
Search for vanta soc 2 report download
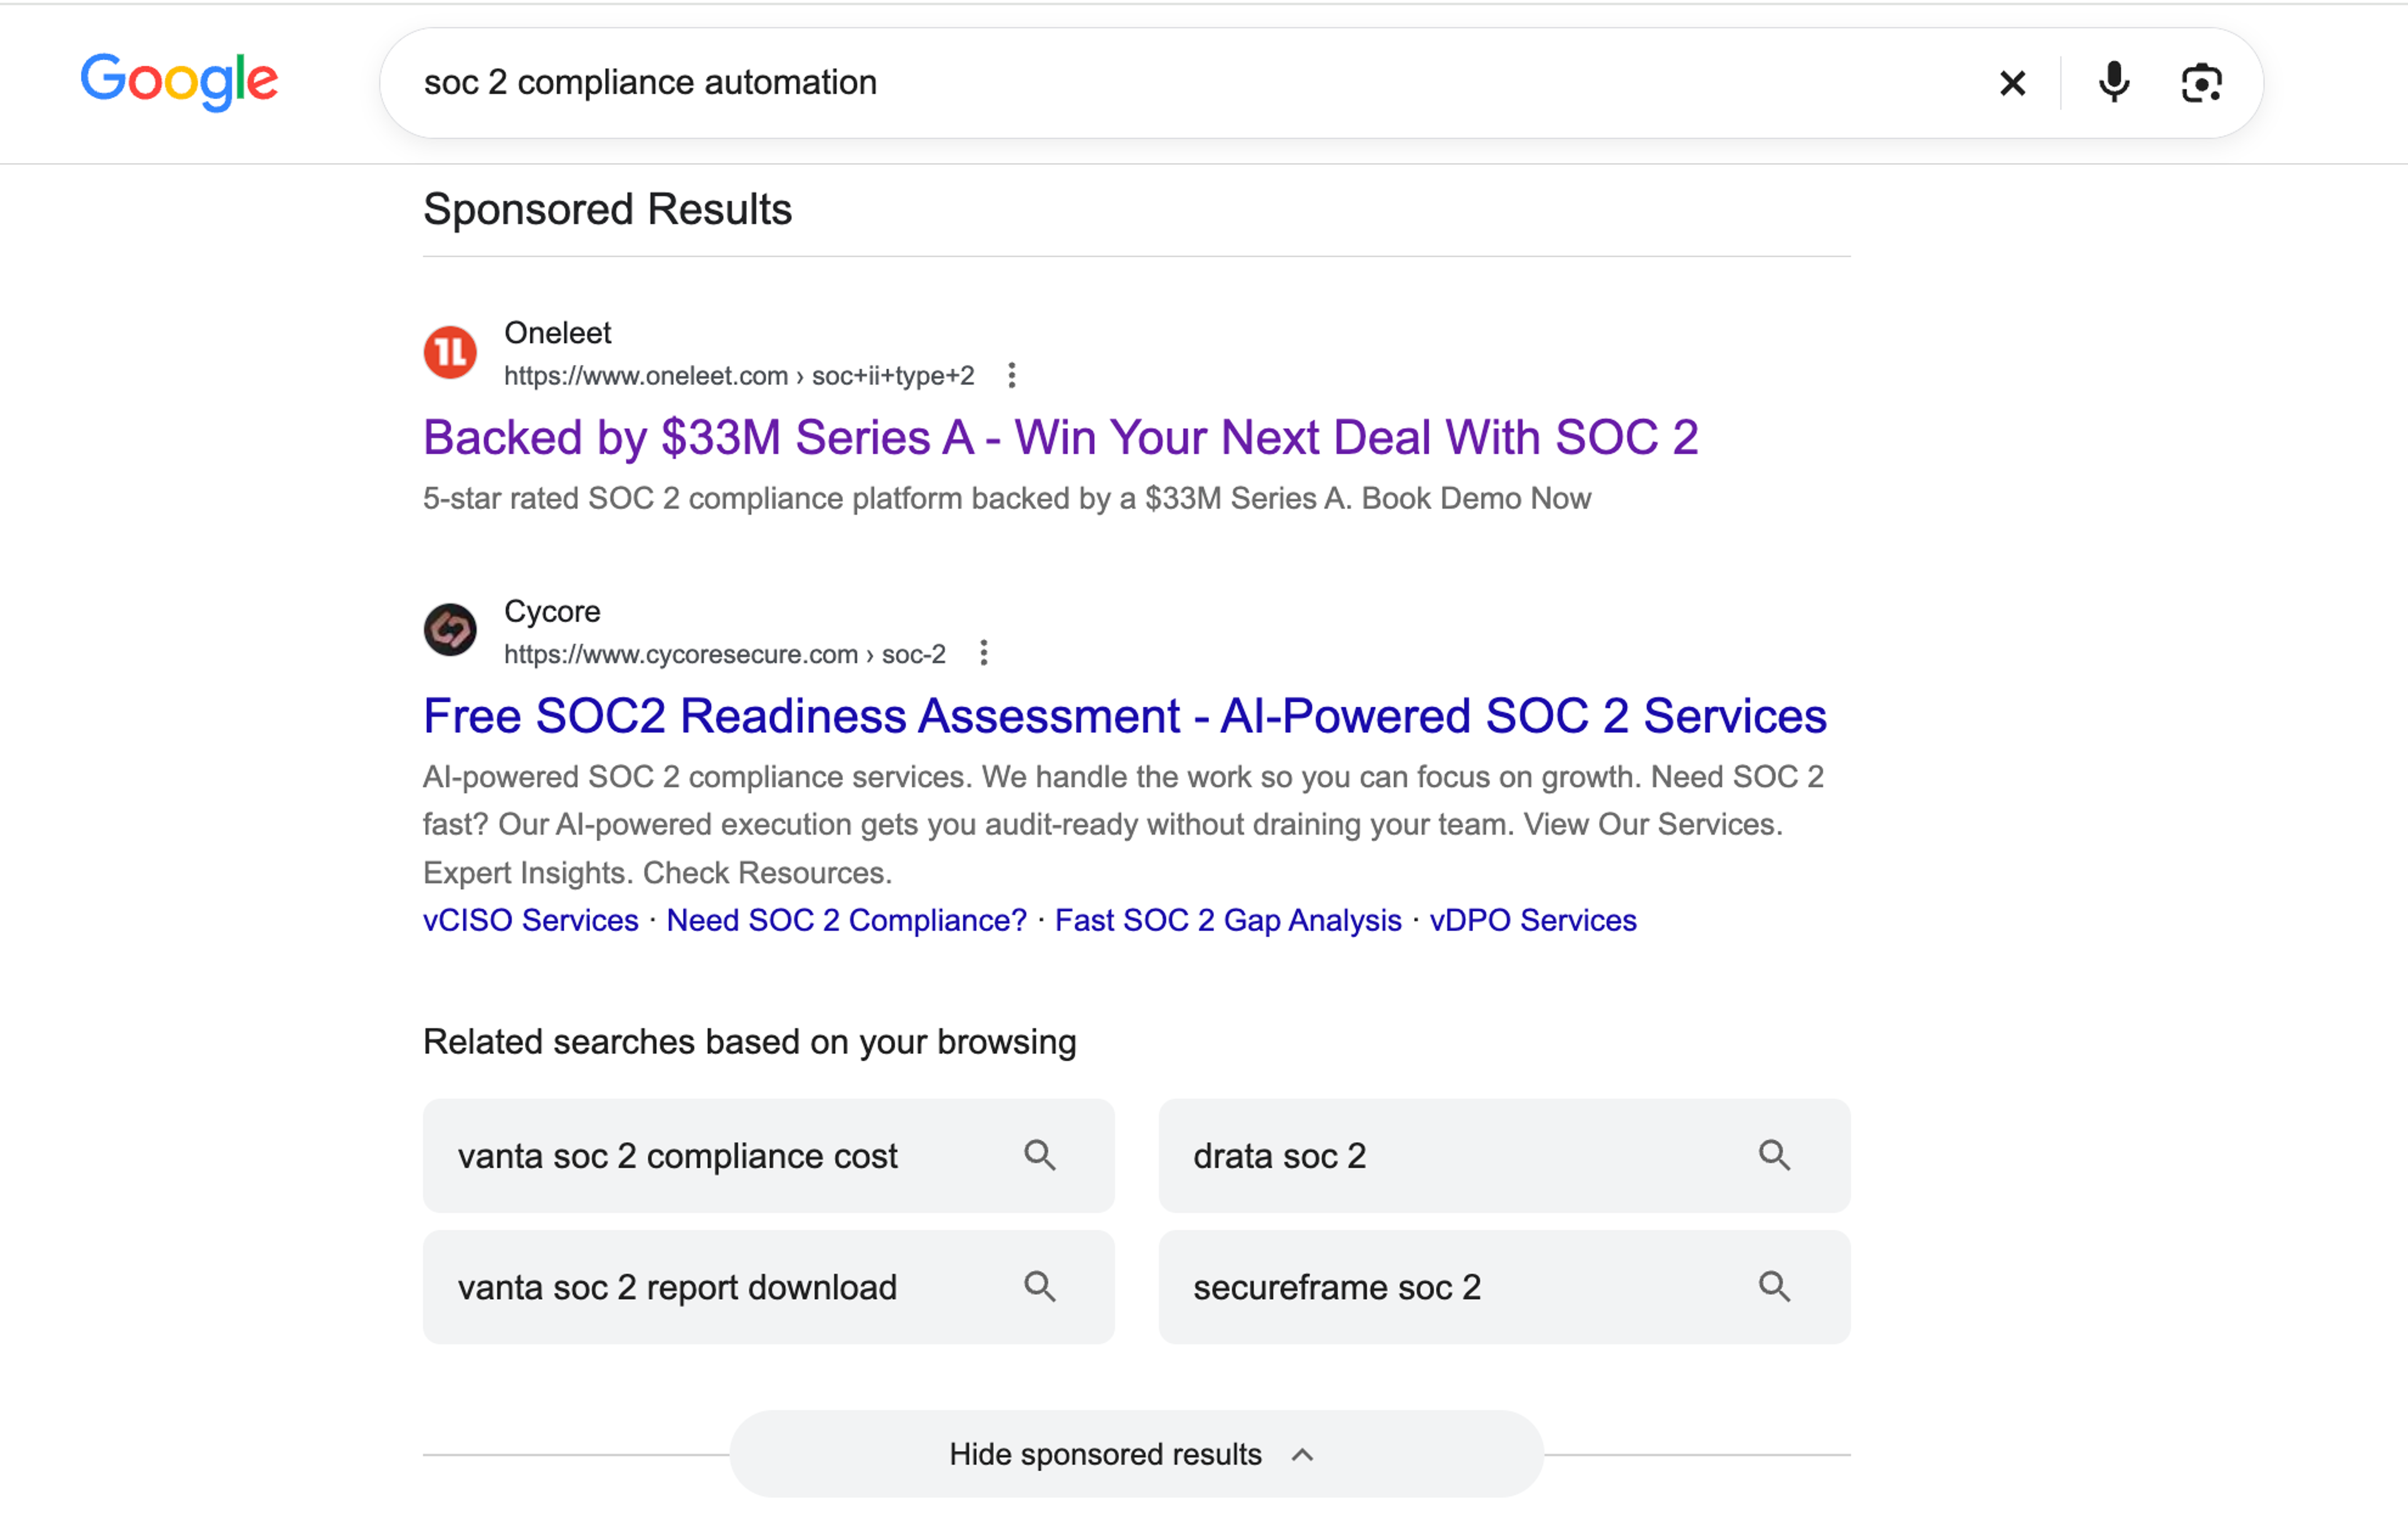coord(768,1287)
